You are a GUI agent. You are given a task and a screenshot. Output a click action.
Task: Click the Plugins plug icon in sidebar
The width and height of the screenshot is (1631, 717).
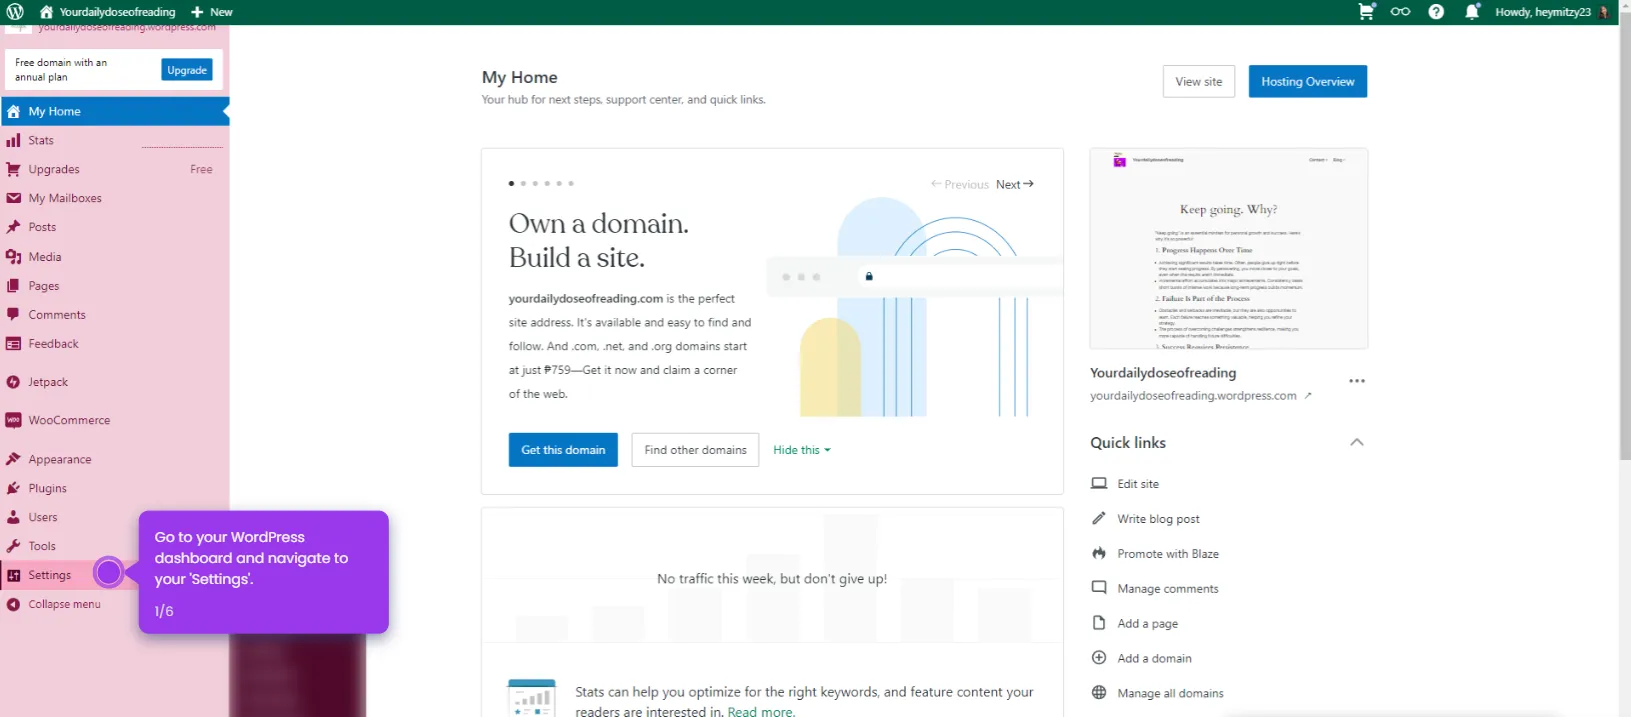click(x=13, y=488)
